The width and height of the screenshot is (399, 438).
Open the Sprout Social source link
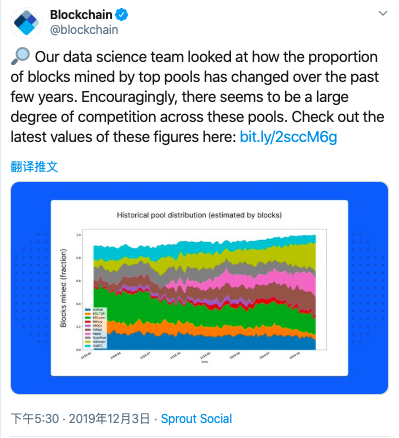pos(196,419)
